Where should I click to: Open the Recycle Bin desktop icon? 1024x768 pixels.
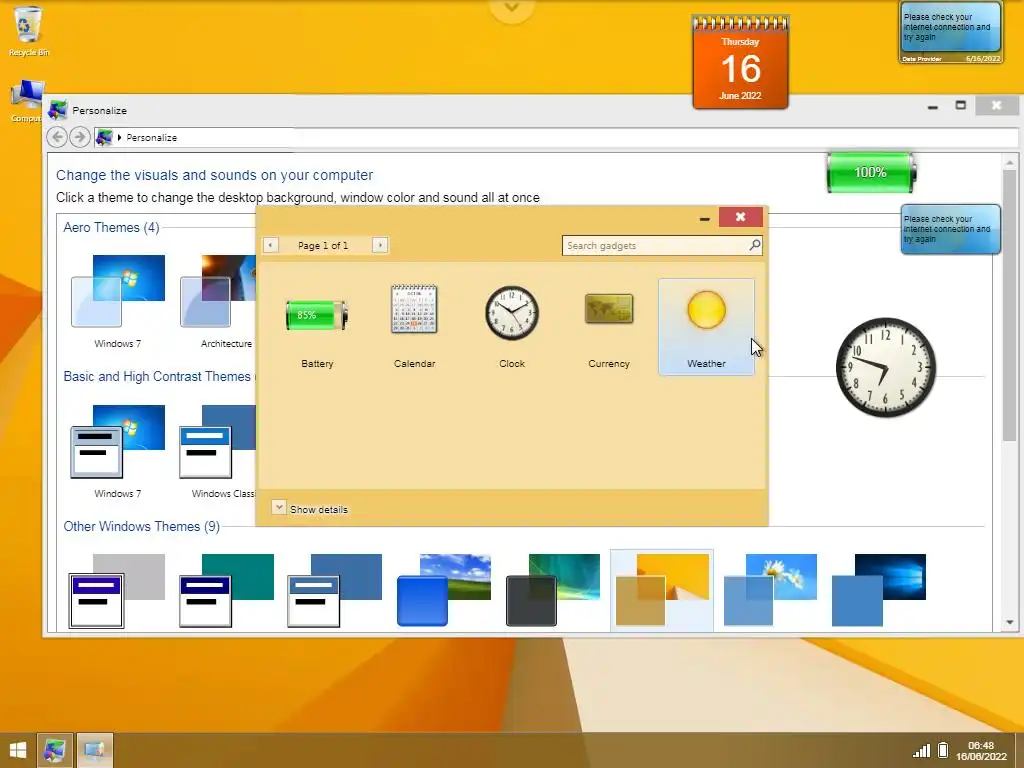(x=27, y=31)
